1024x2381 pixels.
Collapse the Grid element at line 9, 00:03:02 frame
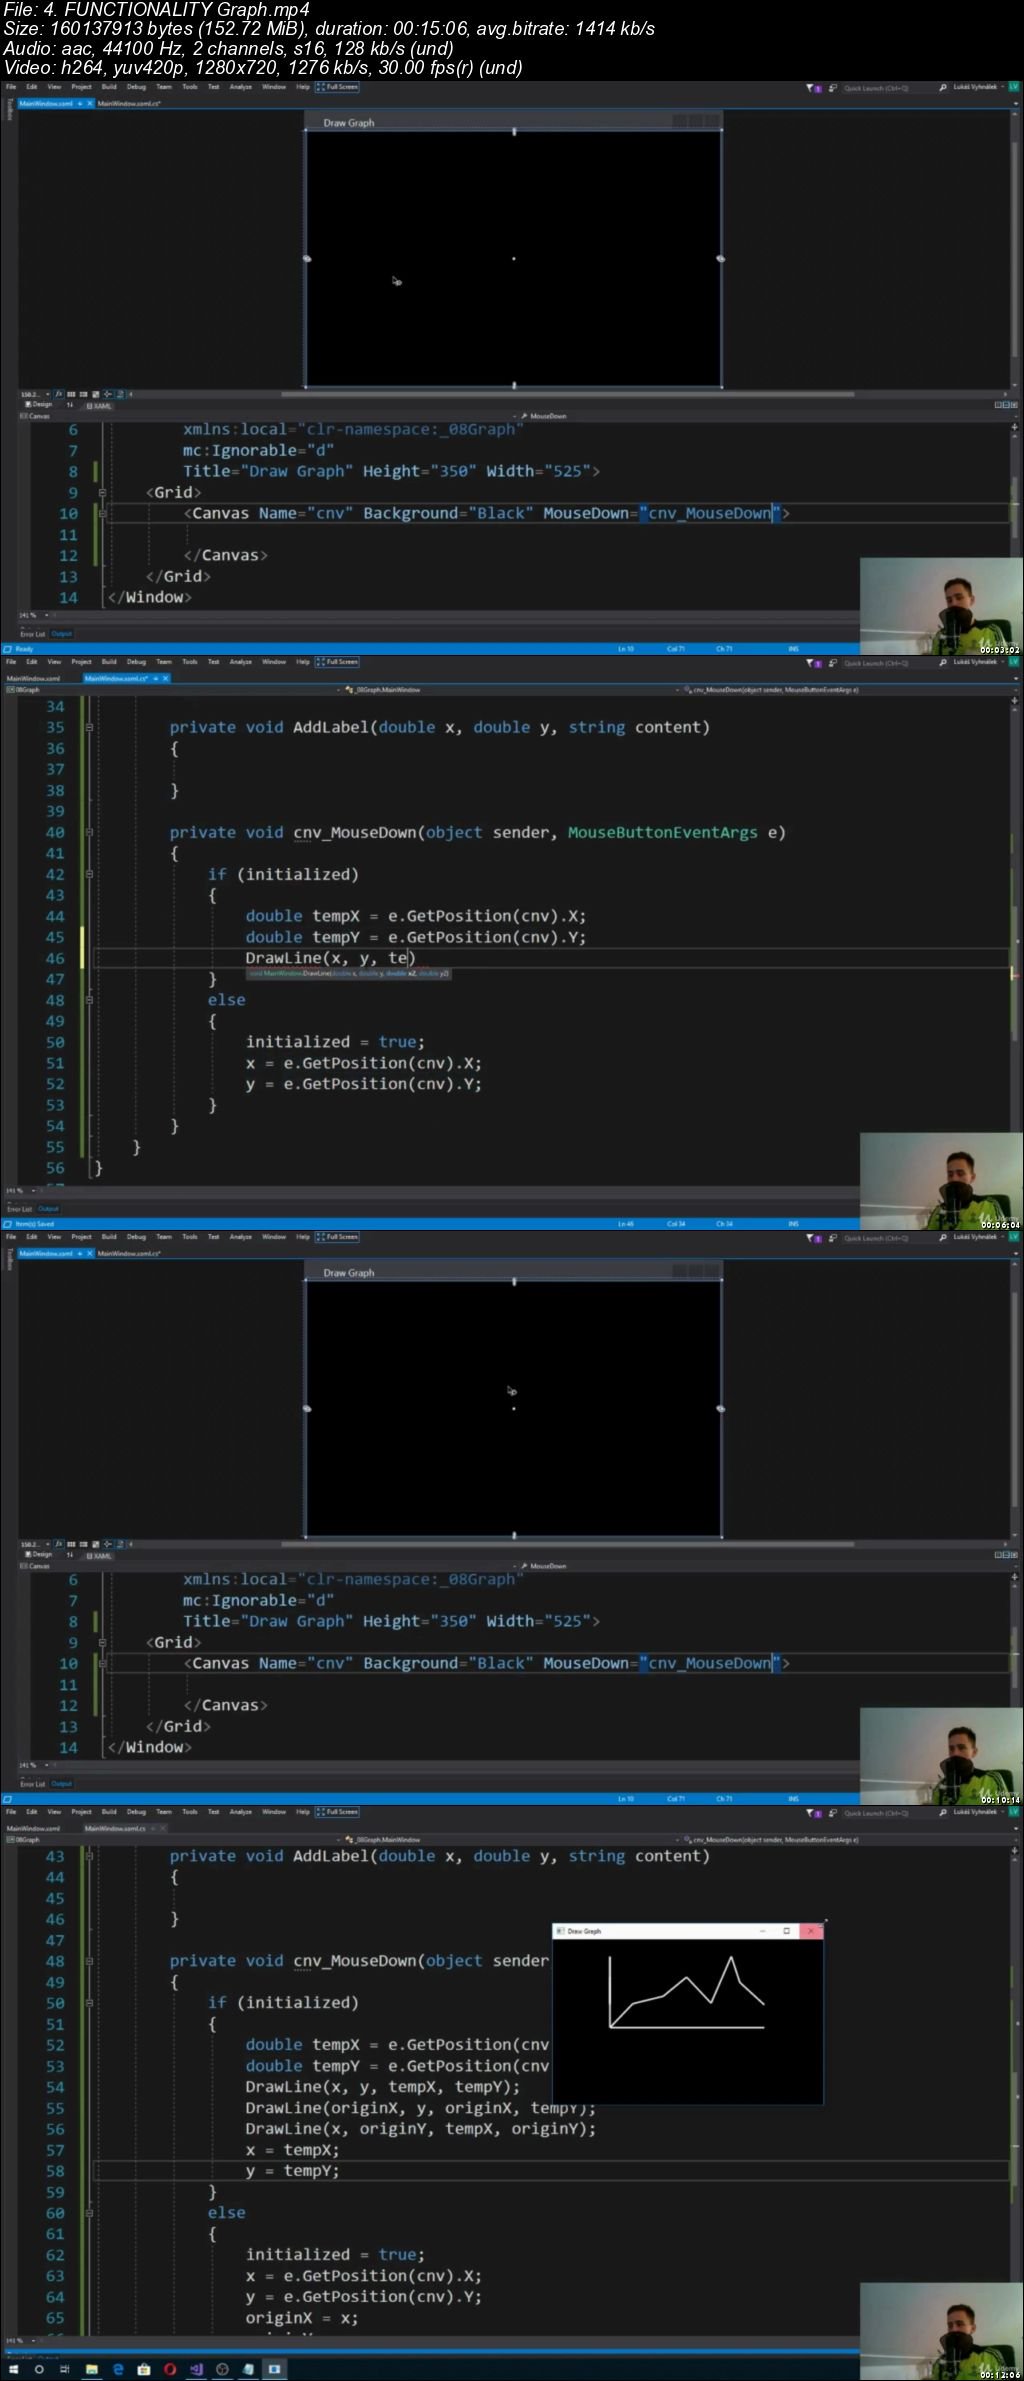(102, 493)
